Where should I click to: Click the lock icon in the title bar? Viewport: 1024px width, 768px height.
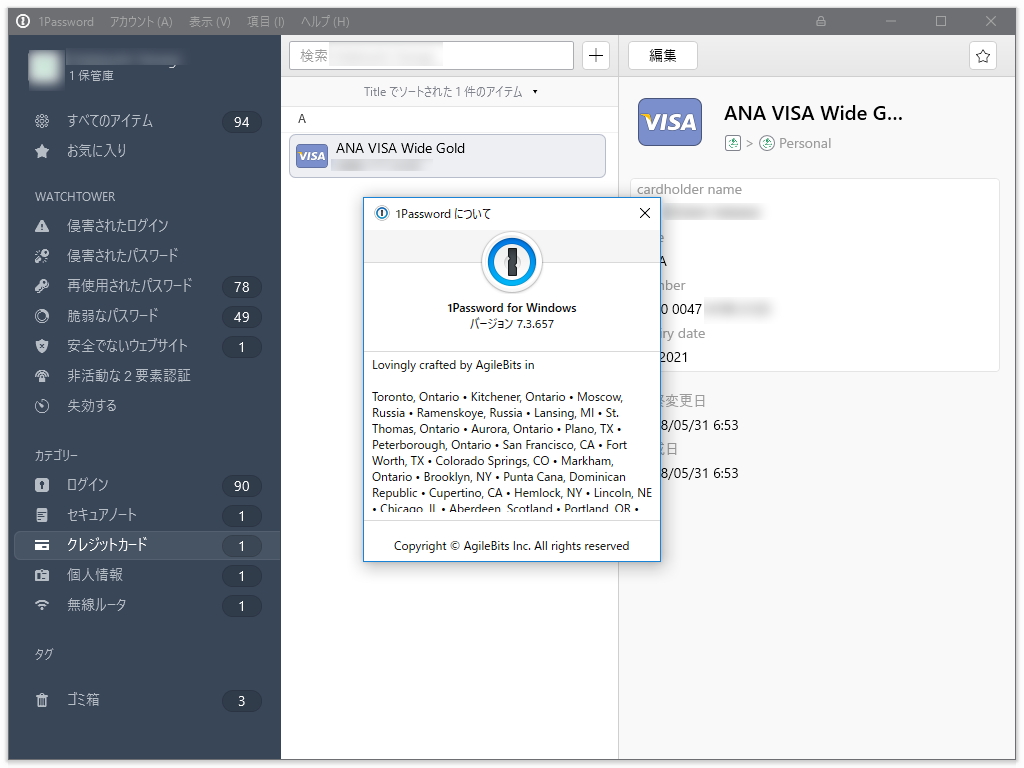pos(820,20)
